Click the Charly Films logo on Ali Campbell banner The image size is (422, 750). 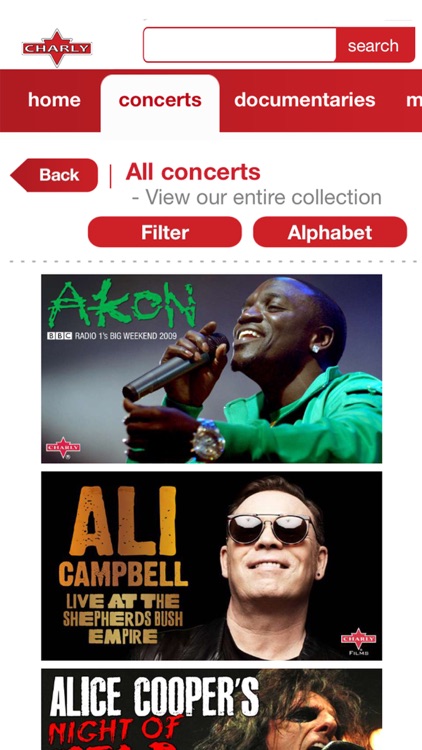pos(358,641)
